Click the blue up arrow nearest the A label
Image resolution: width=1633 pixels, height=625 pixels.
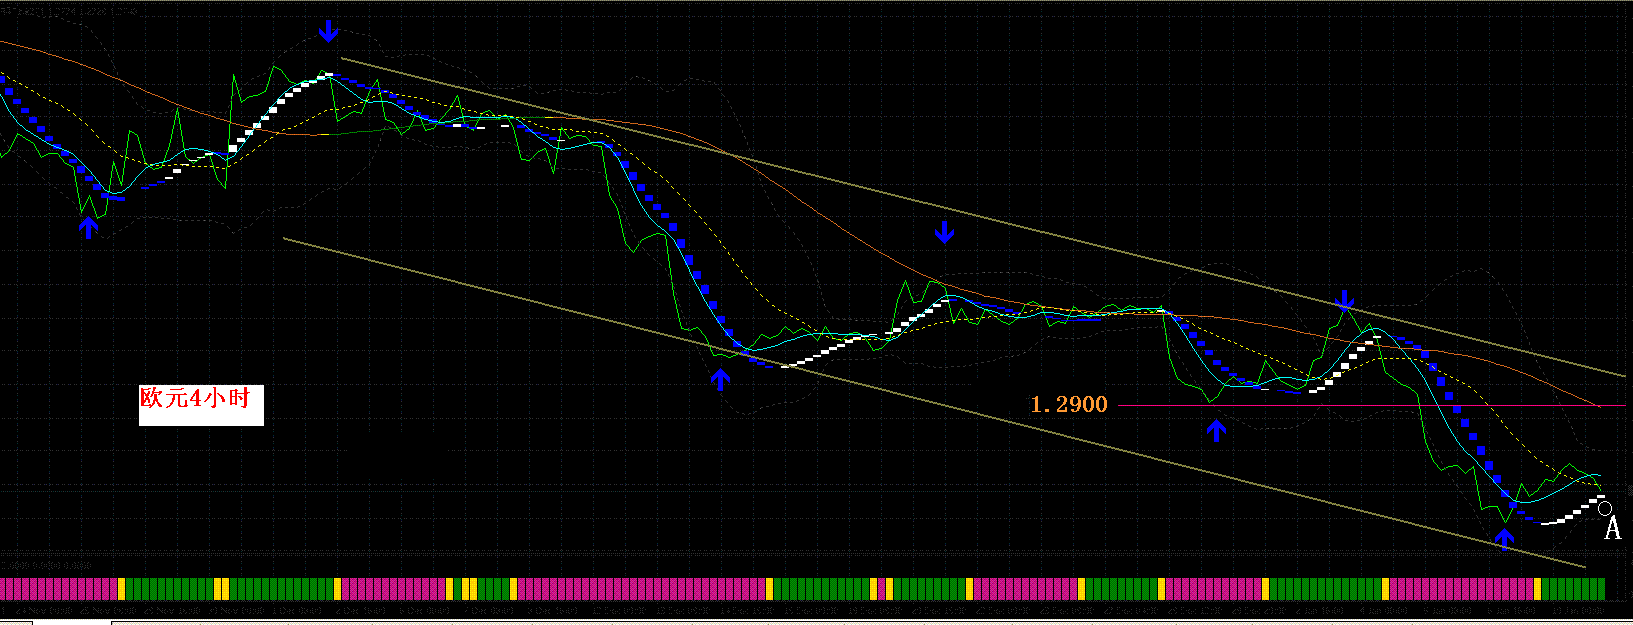pos(1505,540)
